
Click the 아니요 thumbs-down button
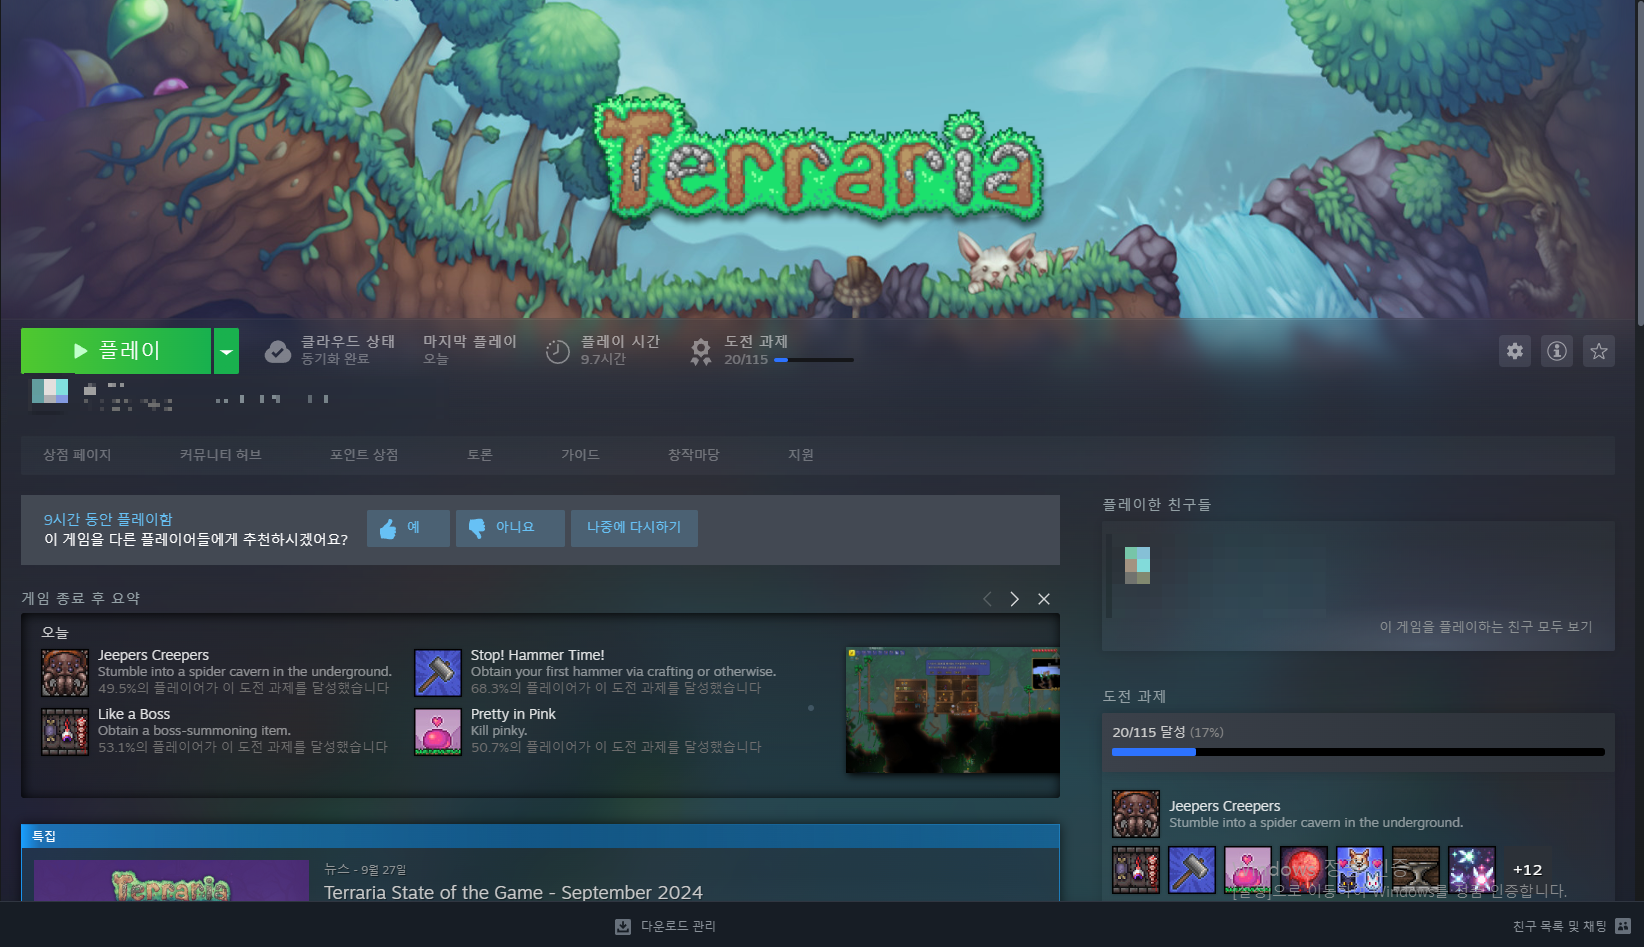510,528
